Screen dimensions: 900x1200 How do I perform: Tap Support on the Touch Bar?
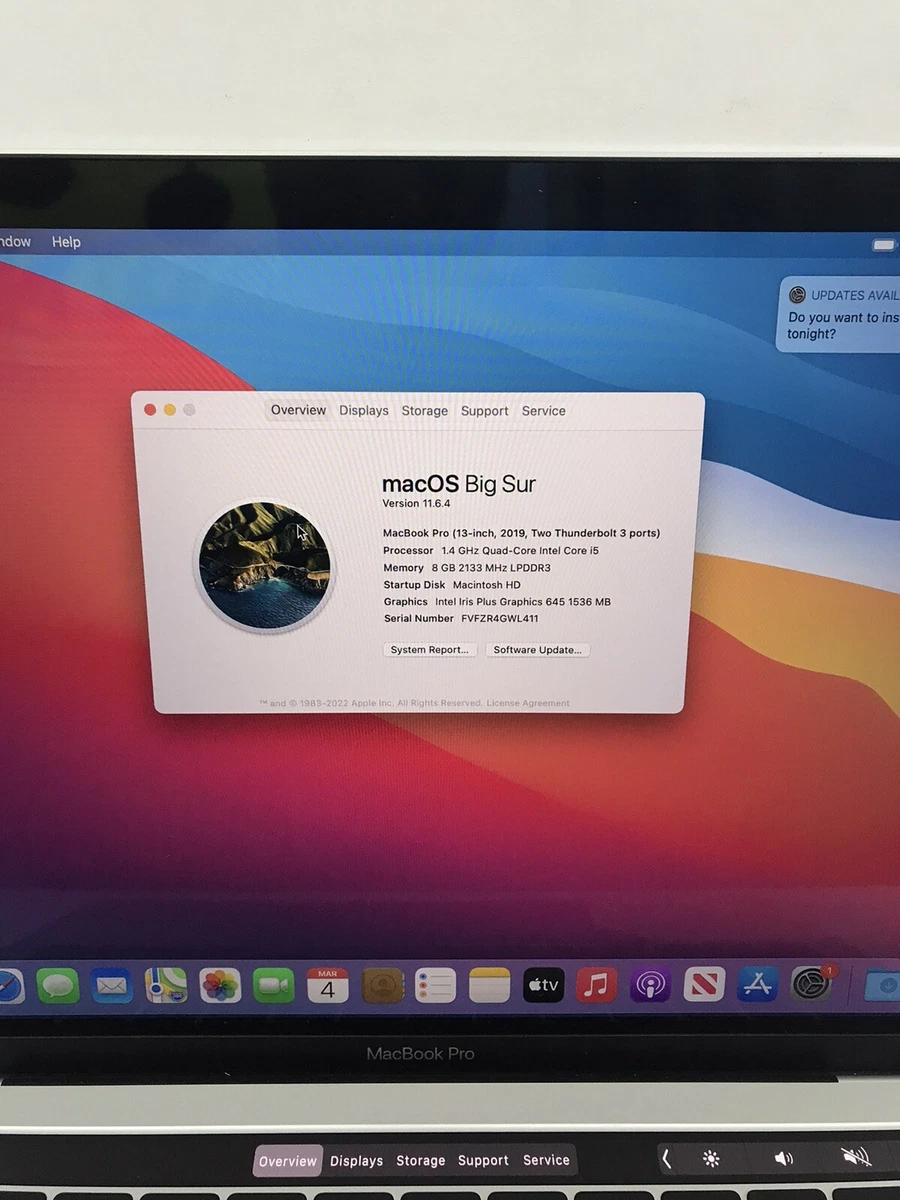484,1161
